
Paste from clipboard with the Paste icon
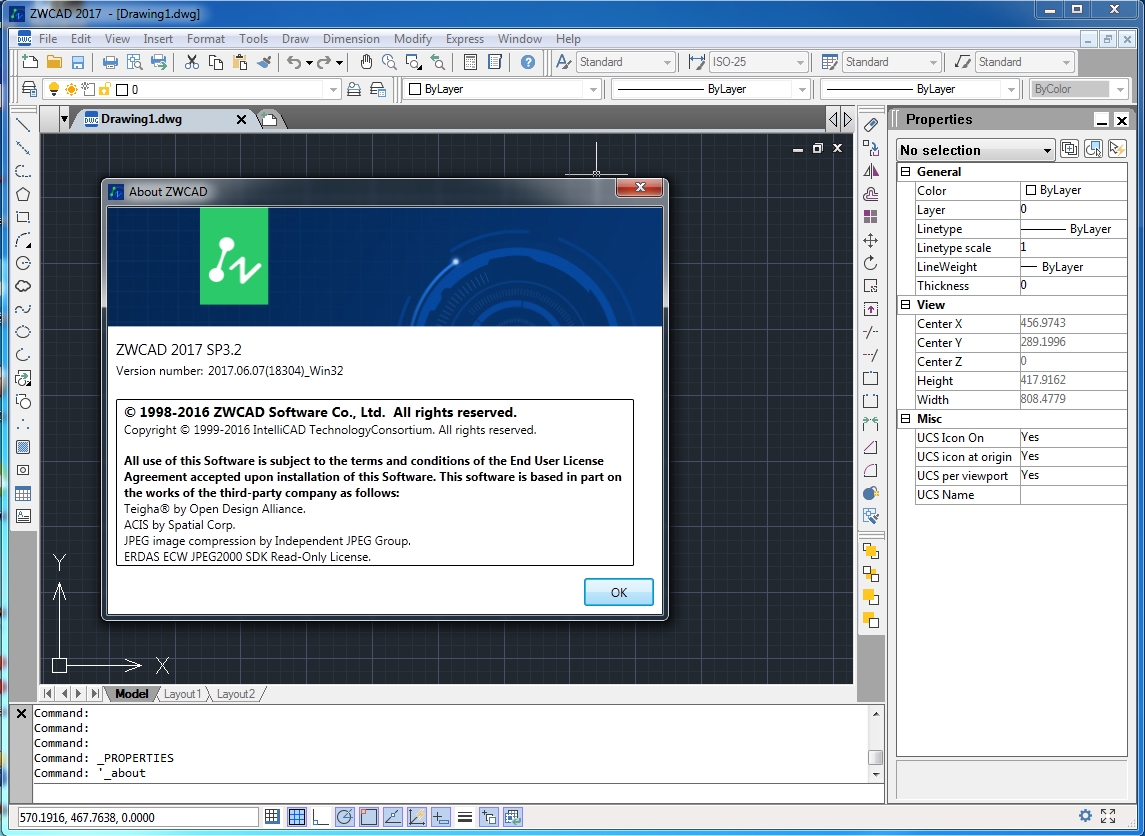240,63
